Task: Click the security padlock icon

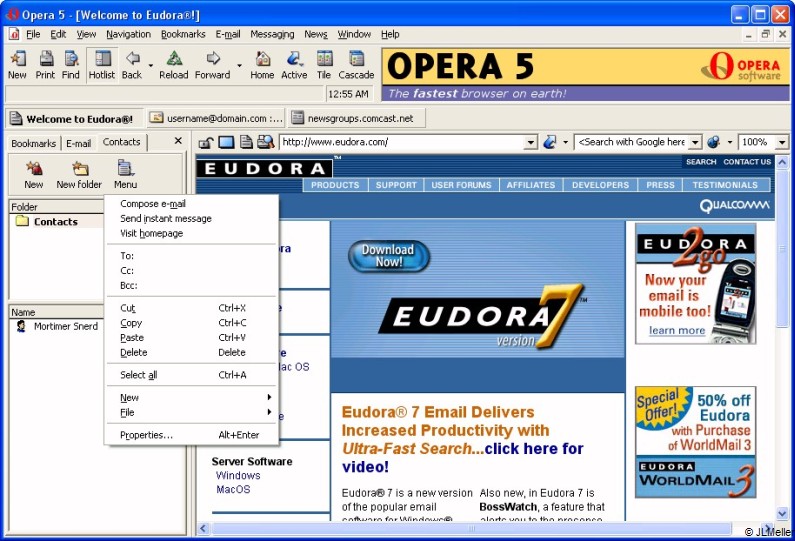Action: pos(205,142)
